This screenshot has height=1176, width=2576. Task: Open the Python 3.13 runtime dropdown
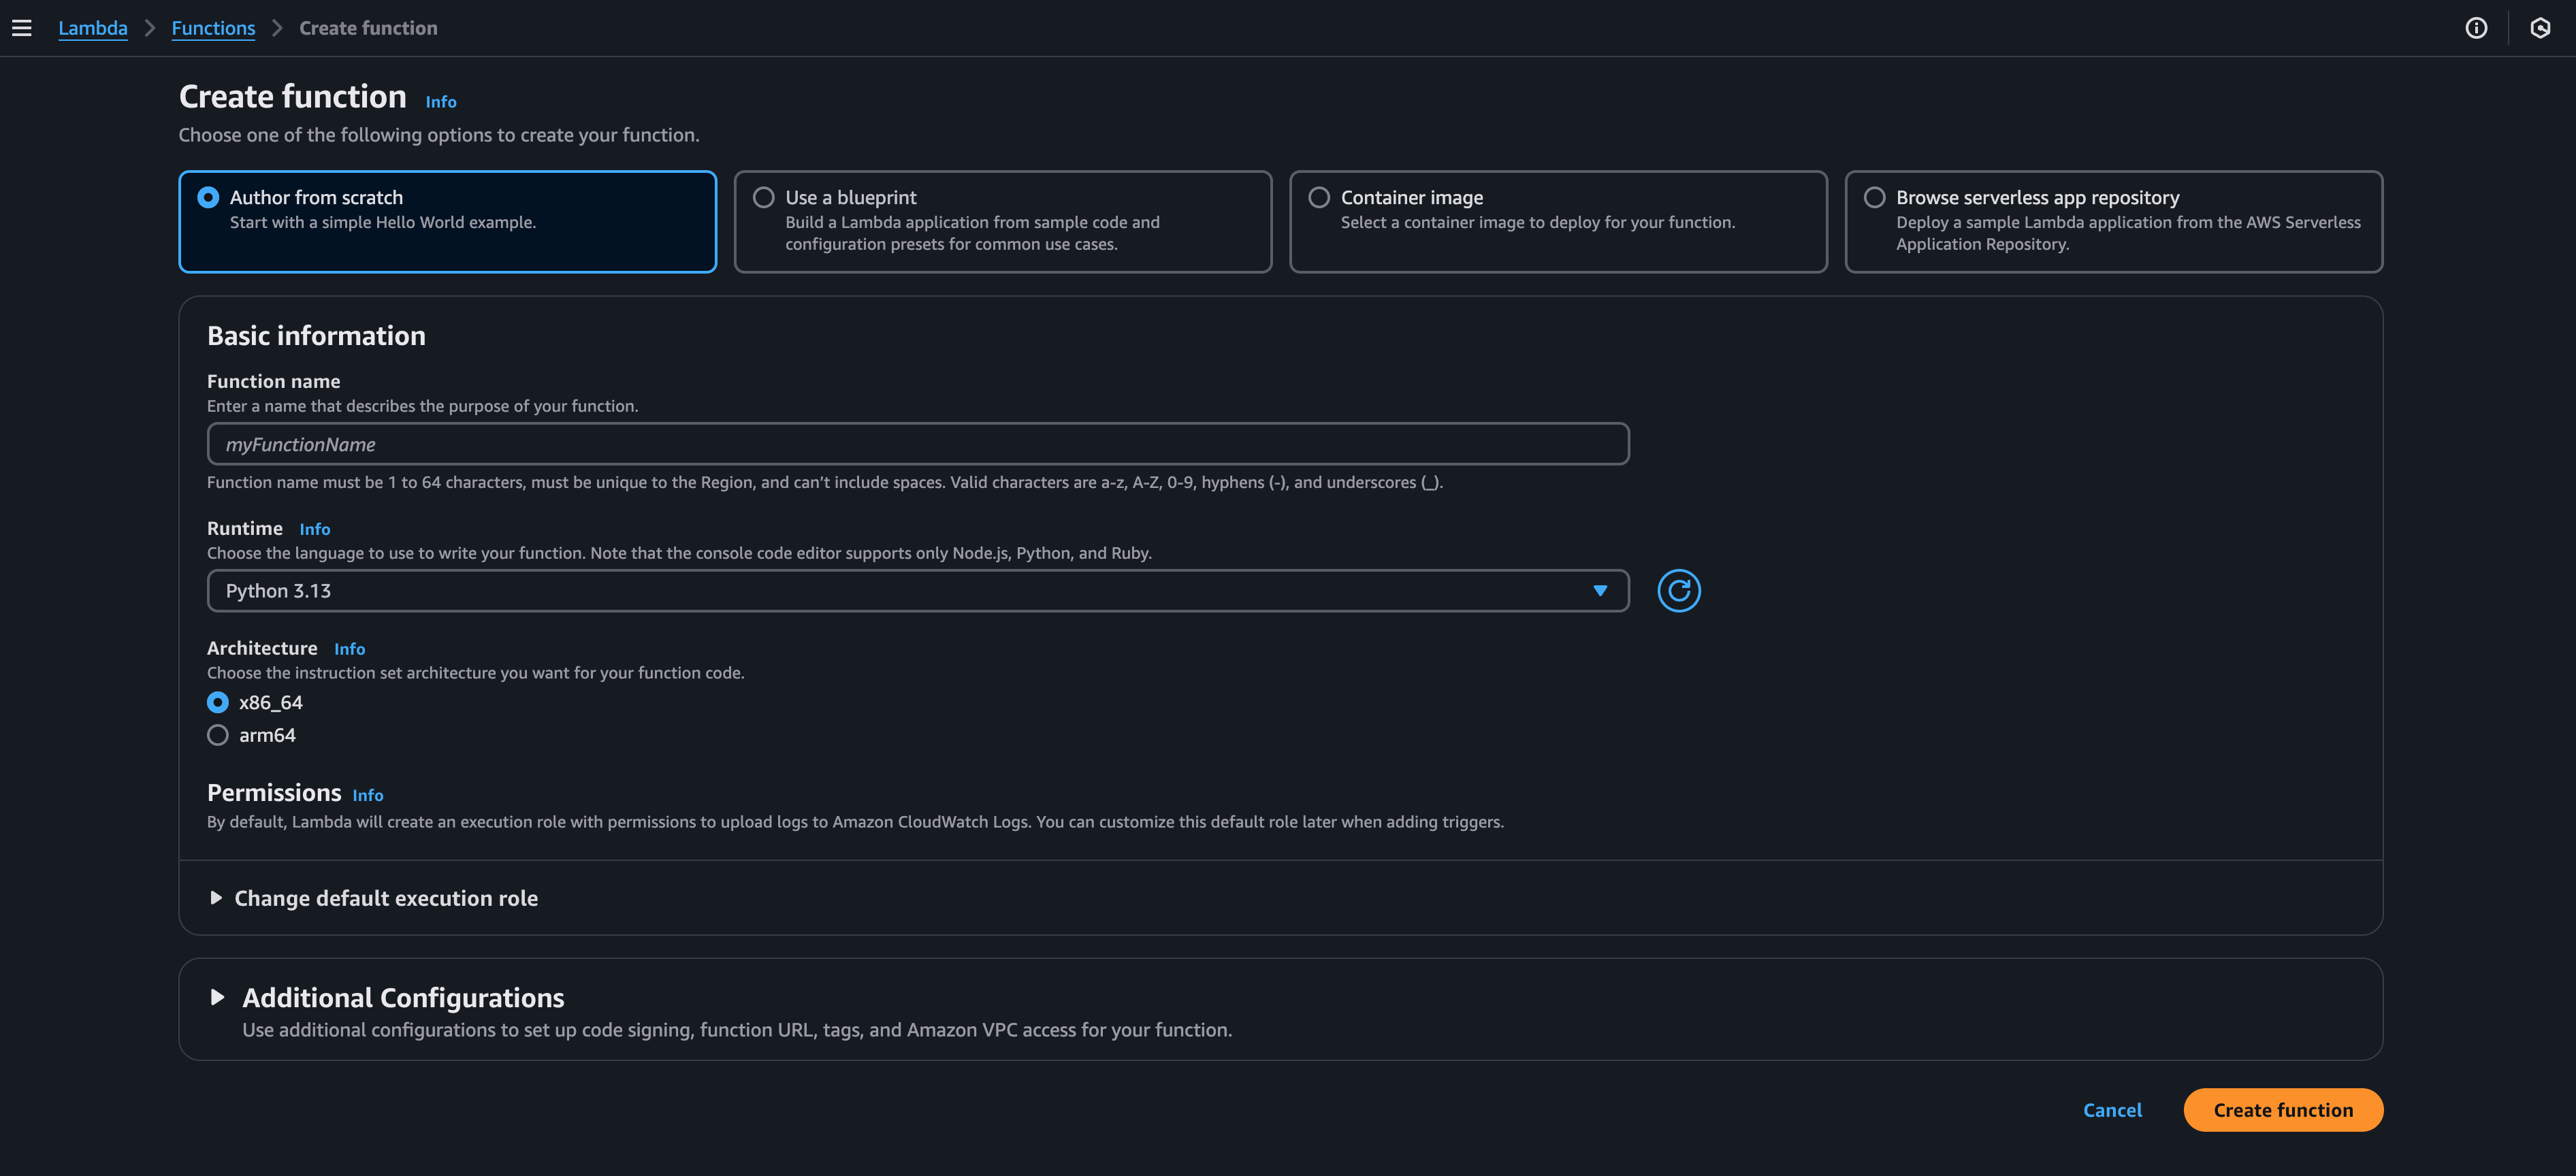(x=917, y=591)
